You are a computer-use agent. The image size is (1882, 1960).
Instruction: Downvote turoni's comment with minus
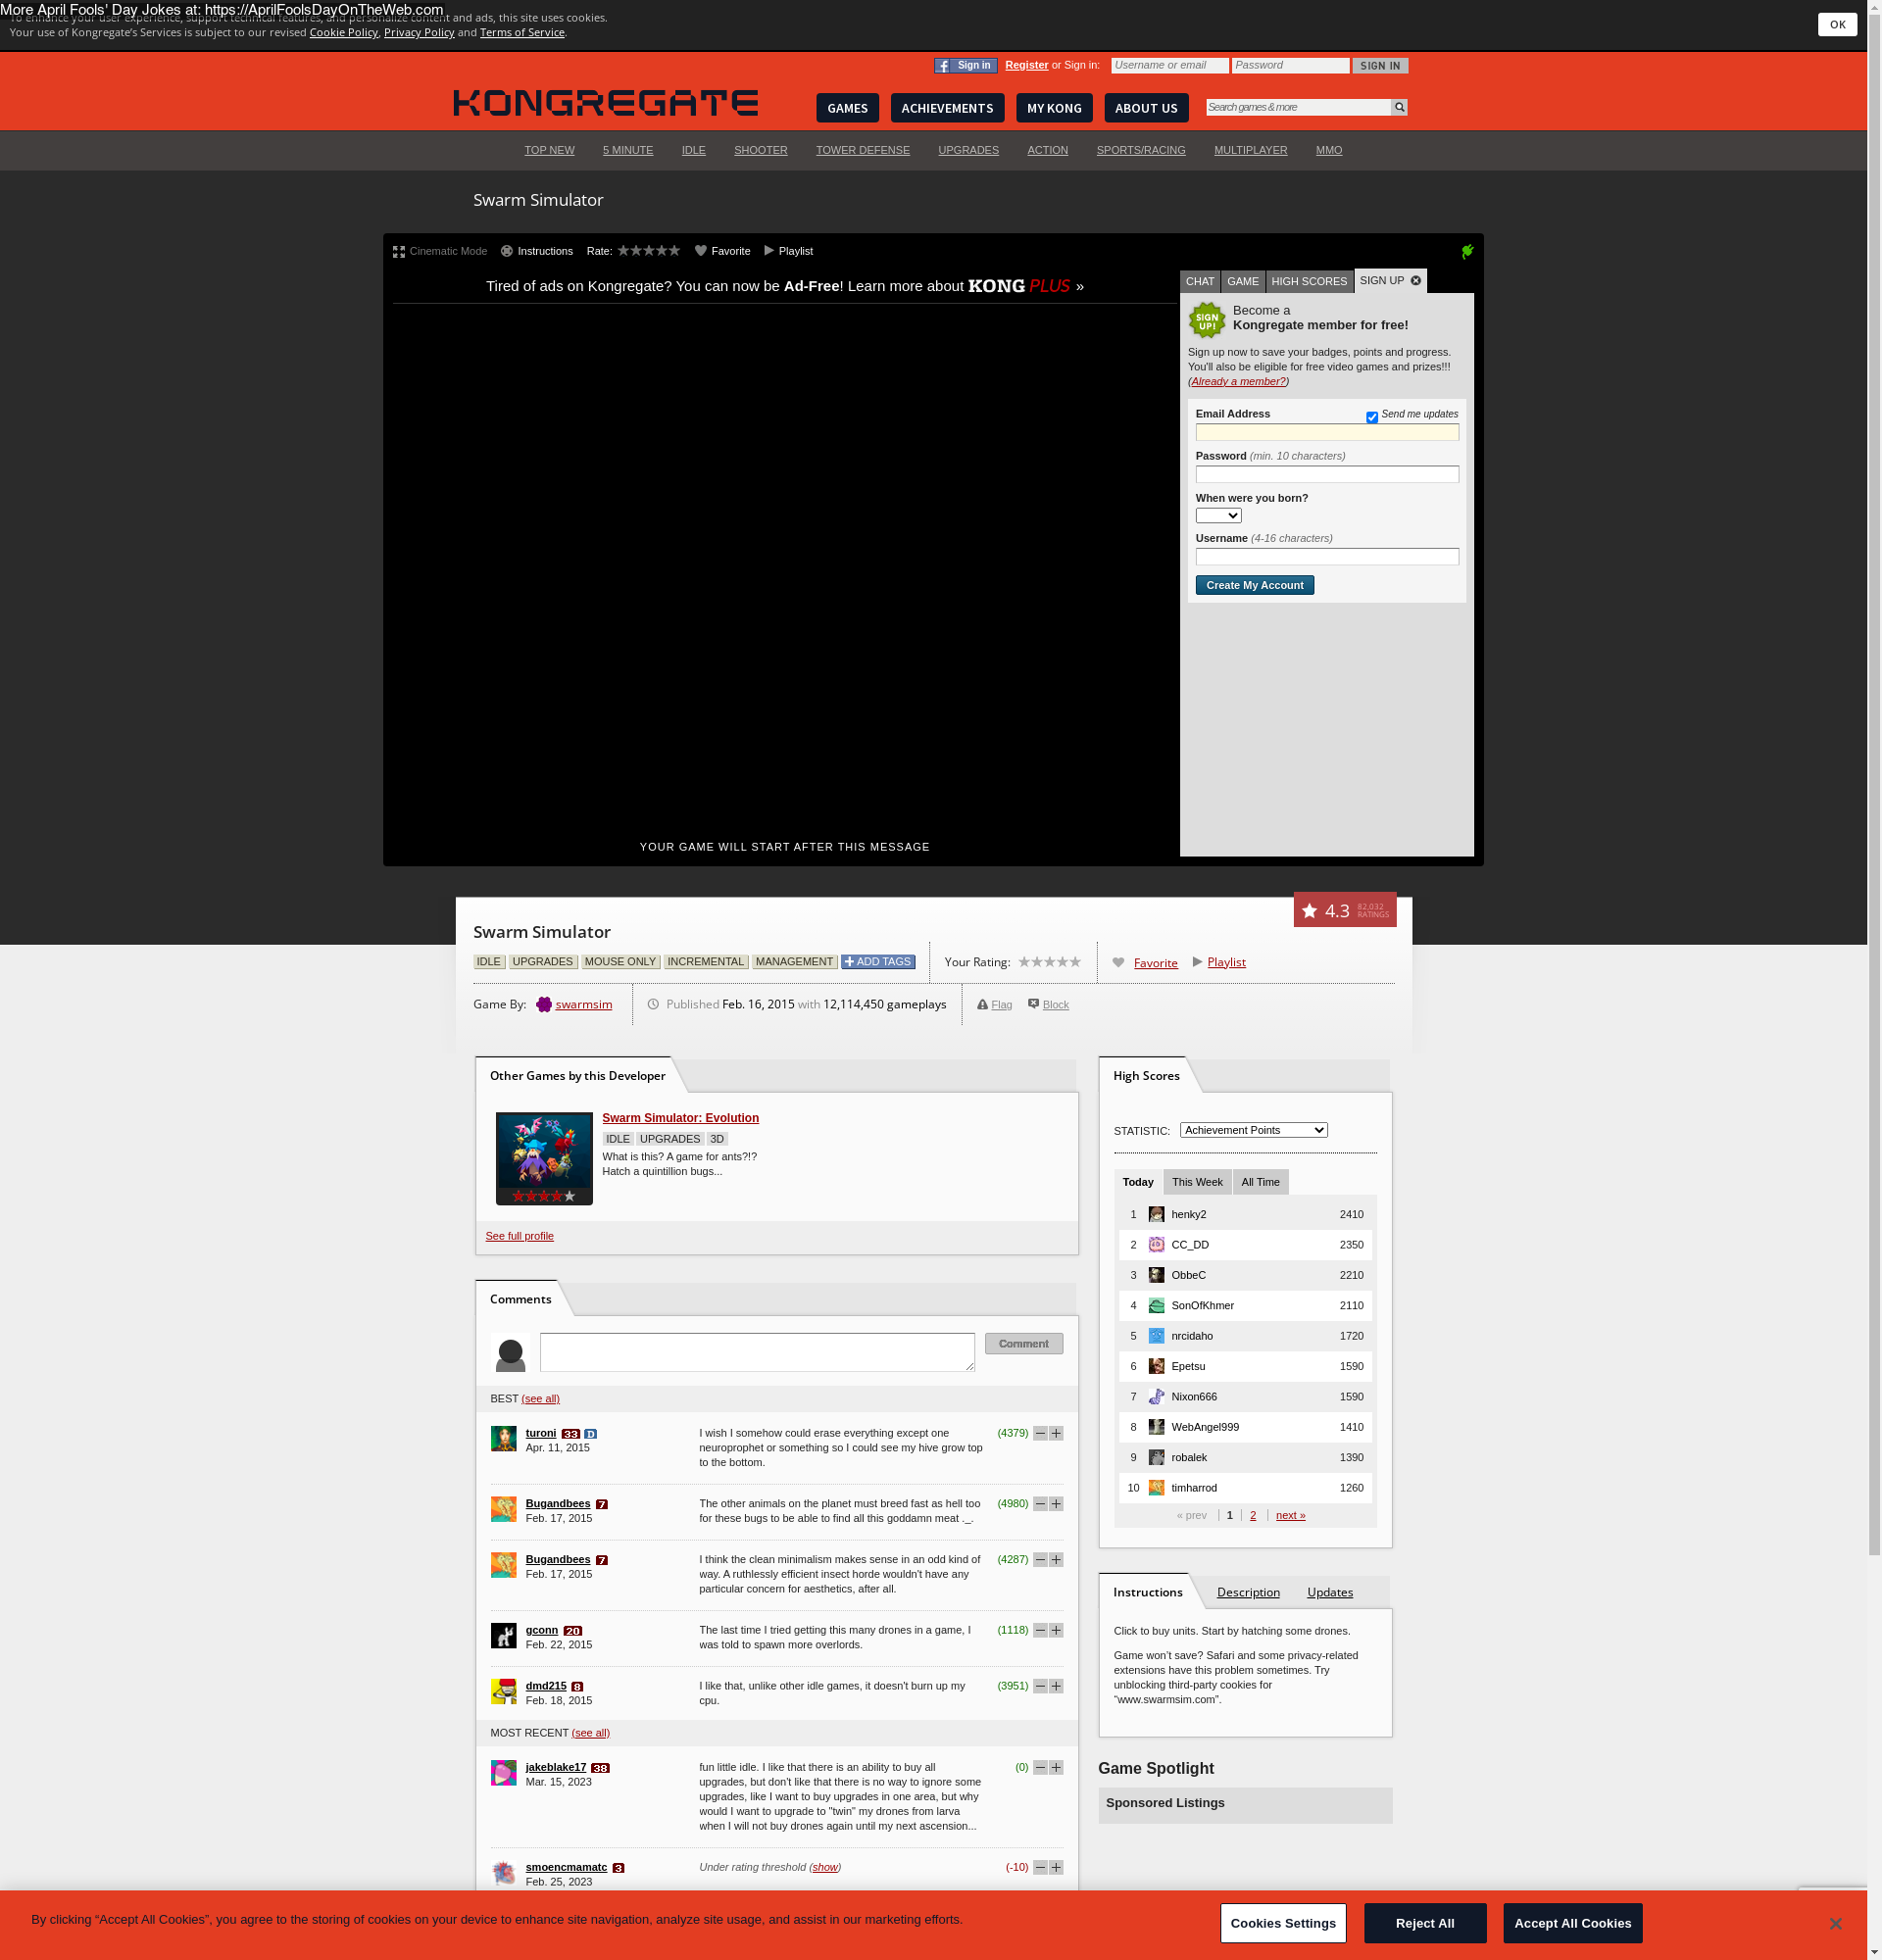pyautogui.click(x=1040, y=1433)
